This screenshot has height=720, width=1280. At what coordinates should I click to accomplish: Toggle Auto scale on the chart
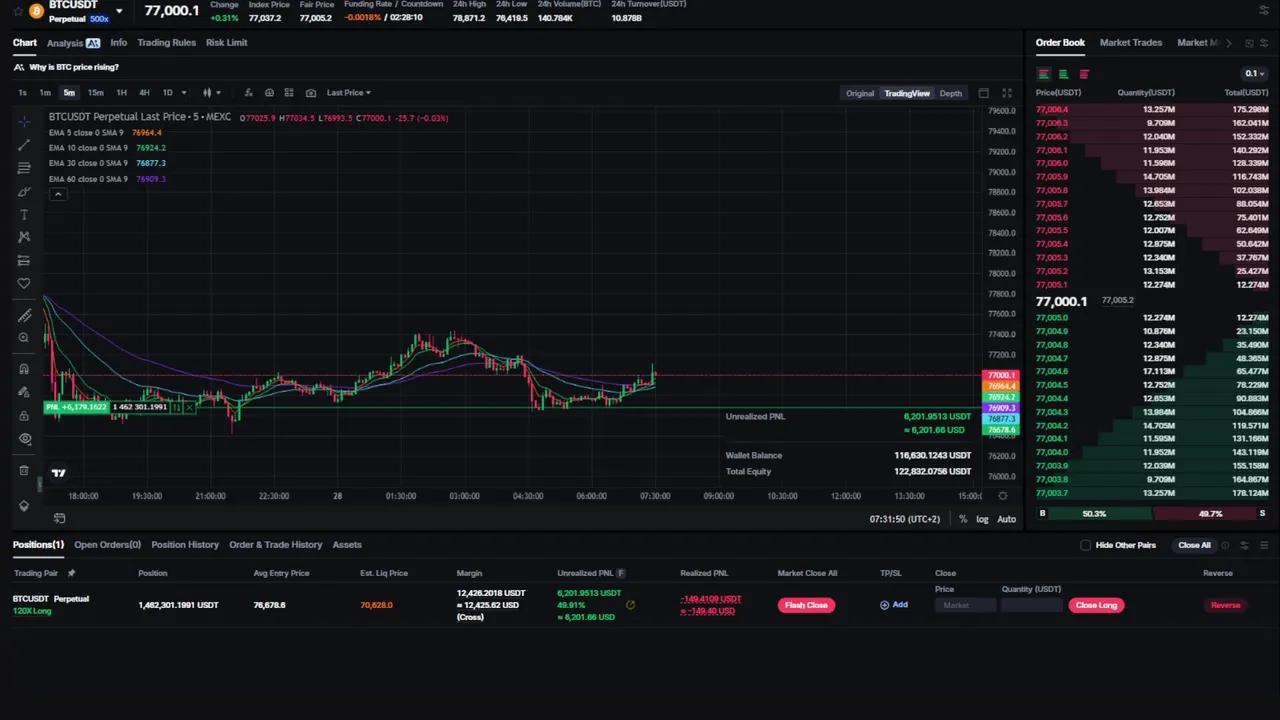[1006, 519]
